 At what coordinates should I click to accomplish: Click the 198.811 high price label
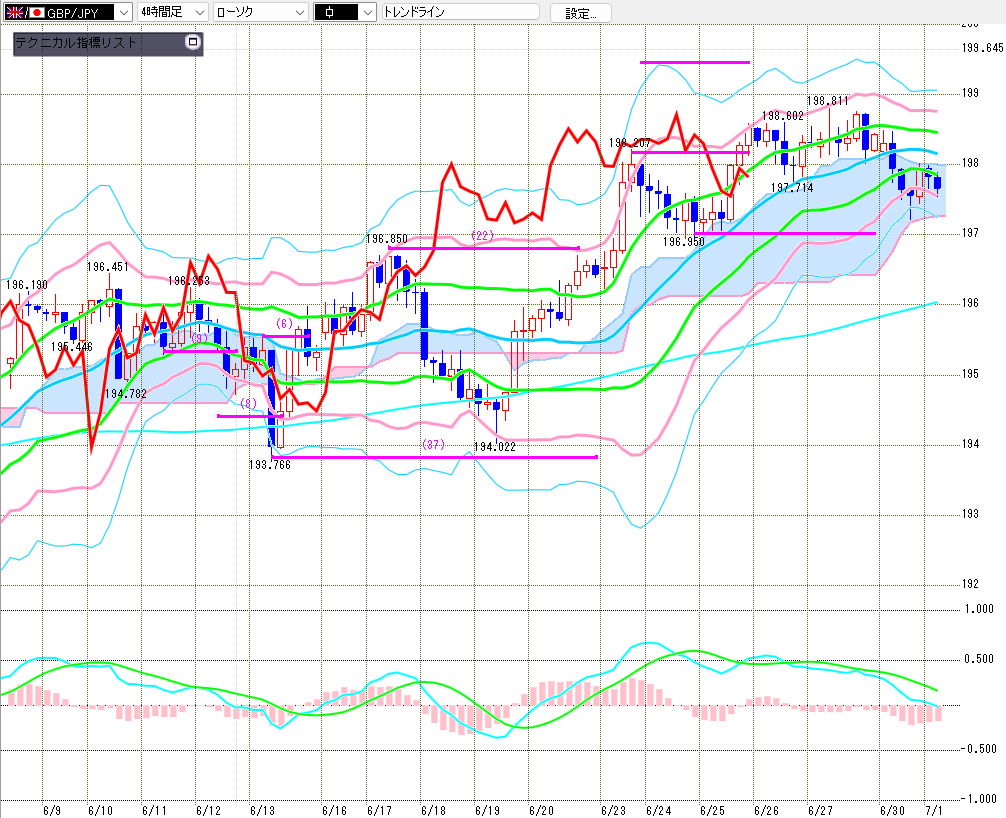coord(828,101)
